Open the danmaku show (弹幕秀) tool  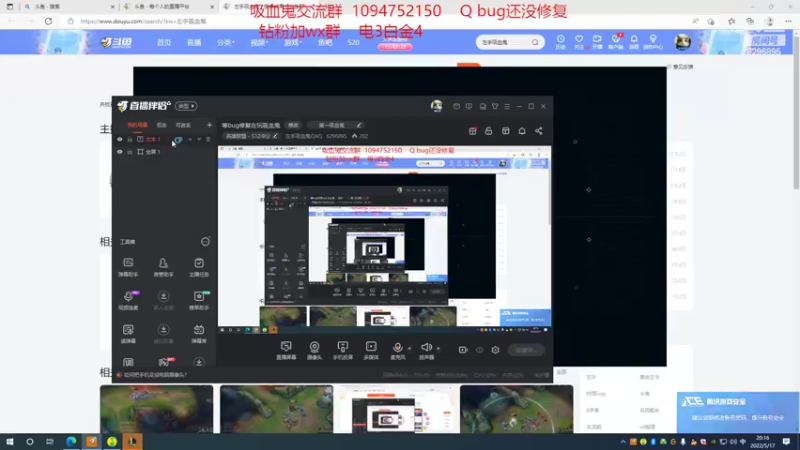pyautogui.click(x=198, y=334)
